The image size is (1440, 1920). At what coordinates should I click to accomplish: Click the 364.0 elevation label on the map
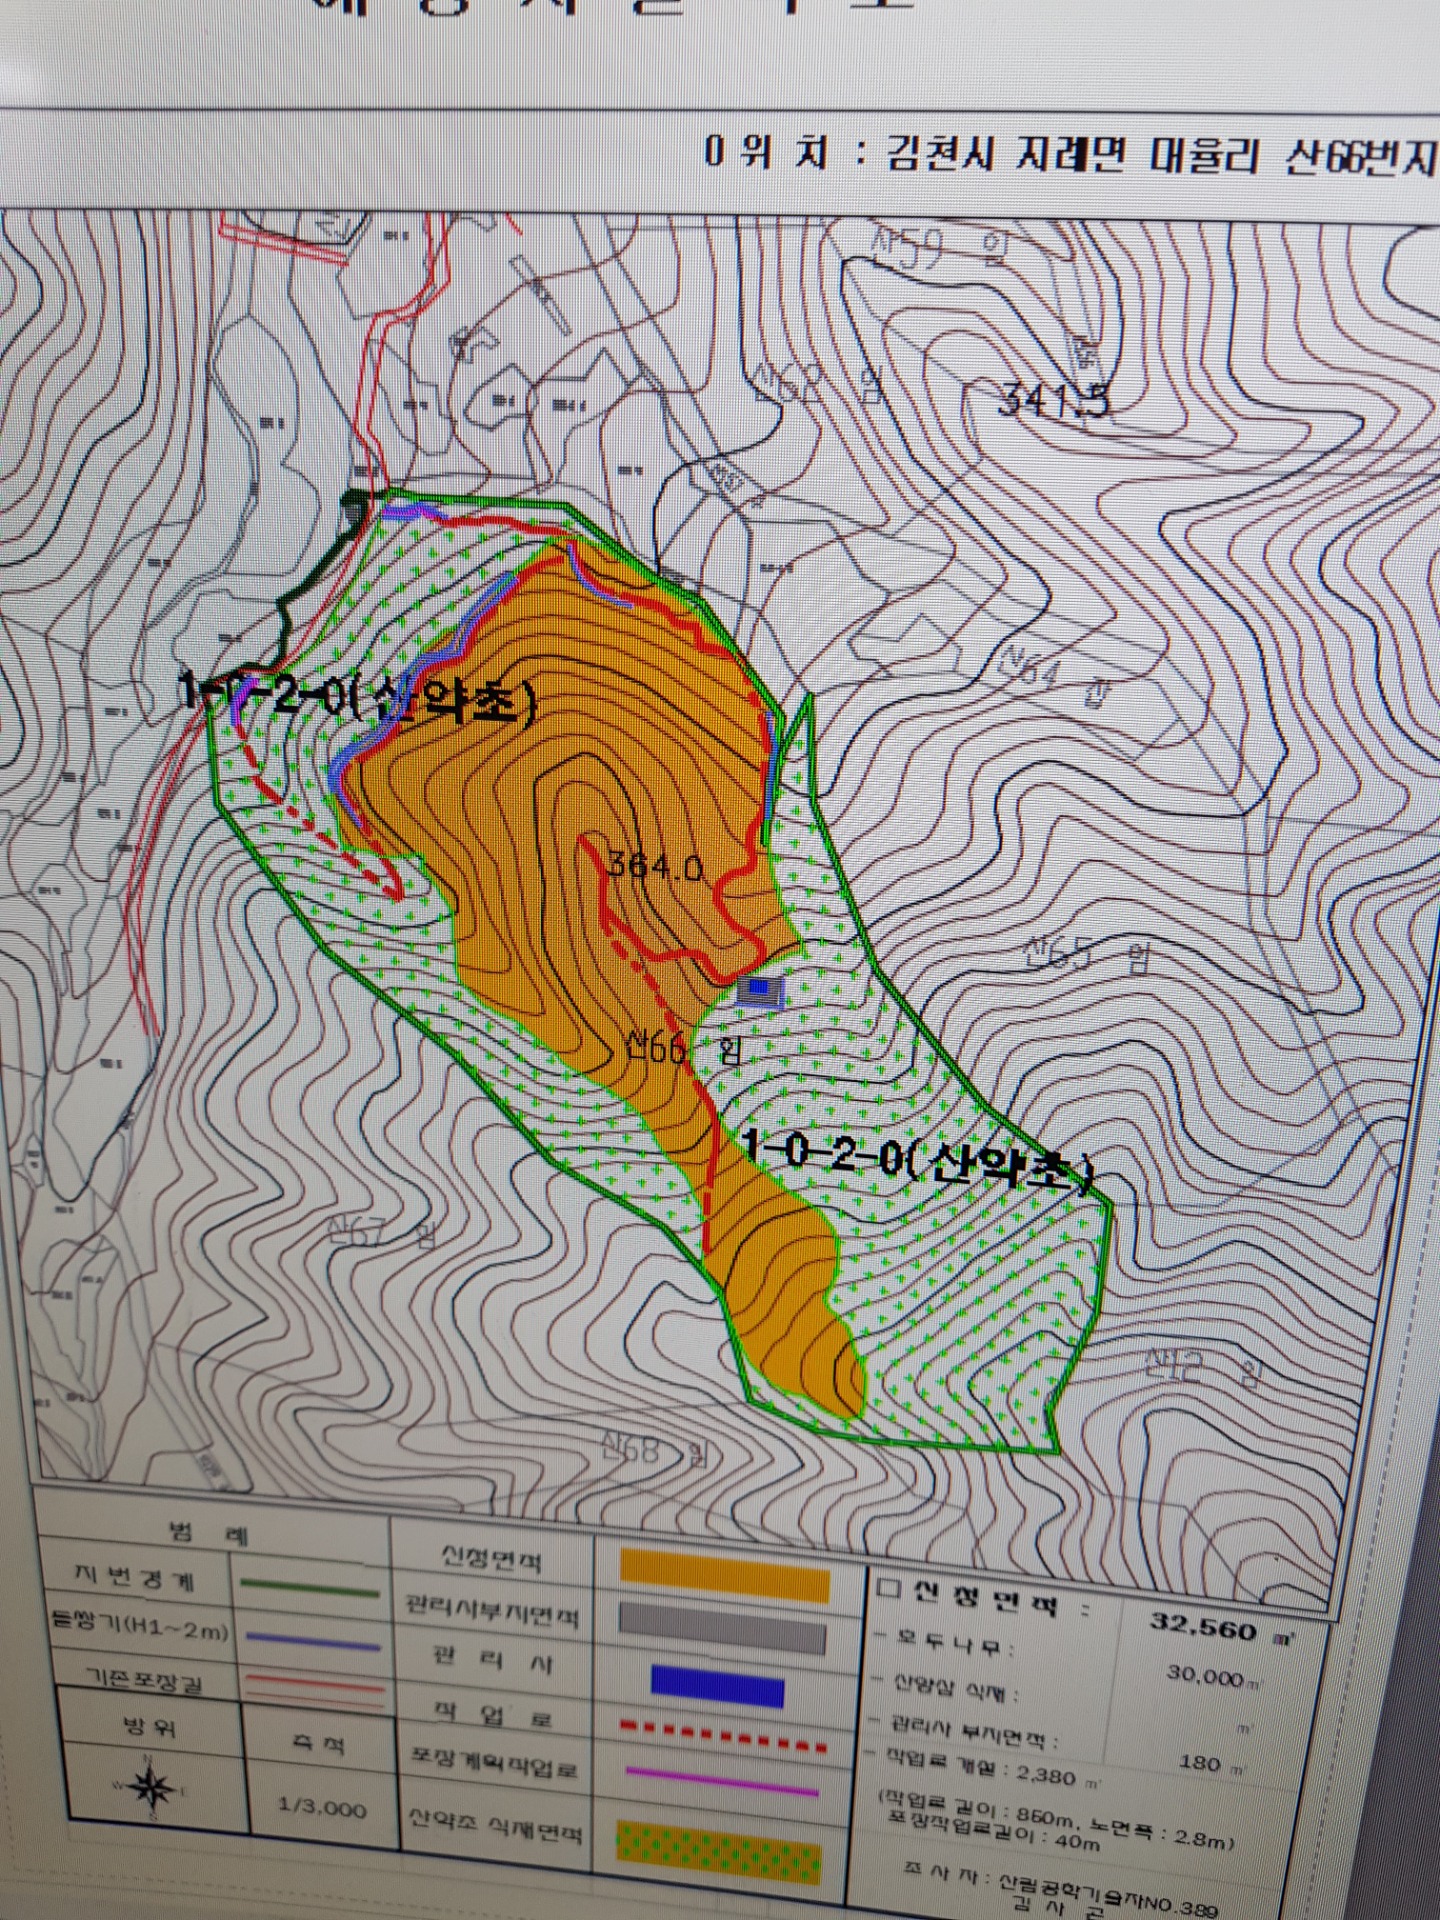[655, 864]
